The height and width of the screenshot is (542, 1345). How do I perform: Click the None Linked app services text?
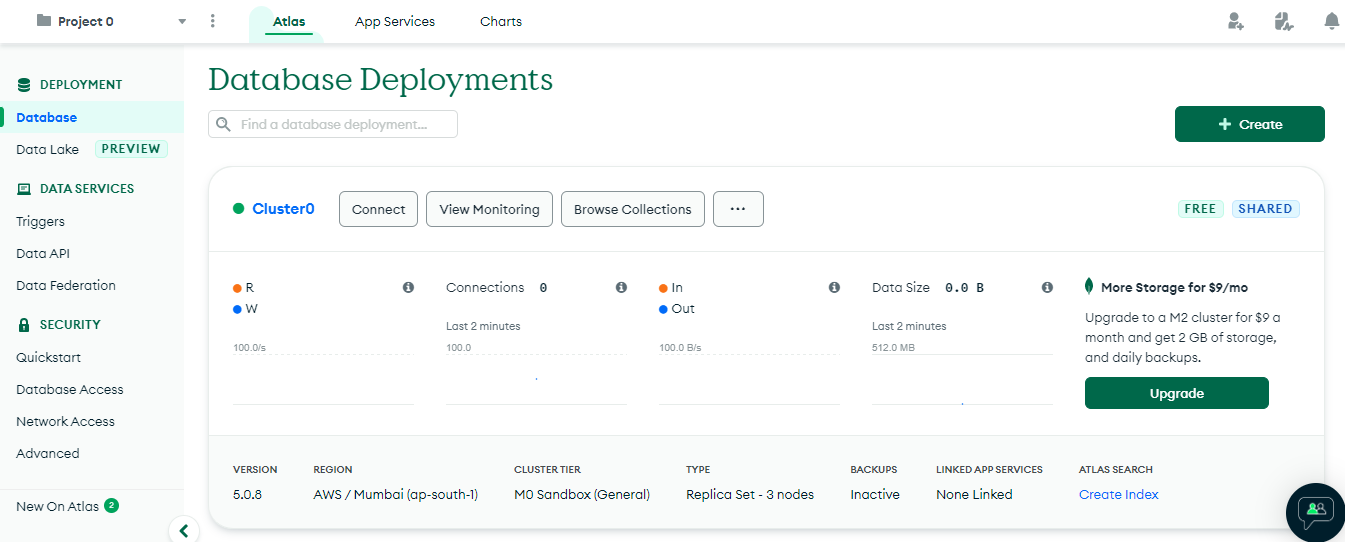click(x=974, y=494)
